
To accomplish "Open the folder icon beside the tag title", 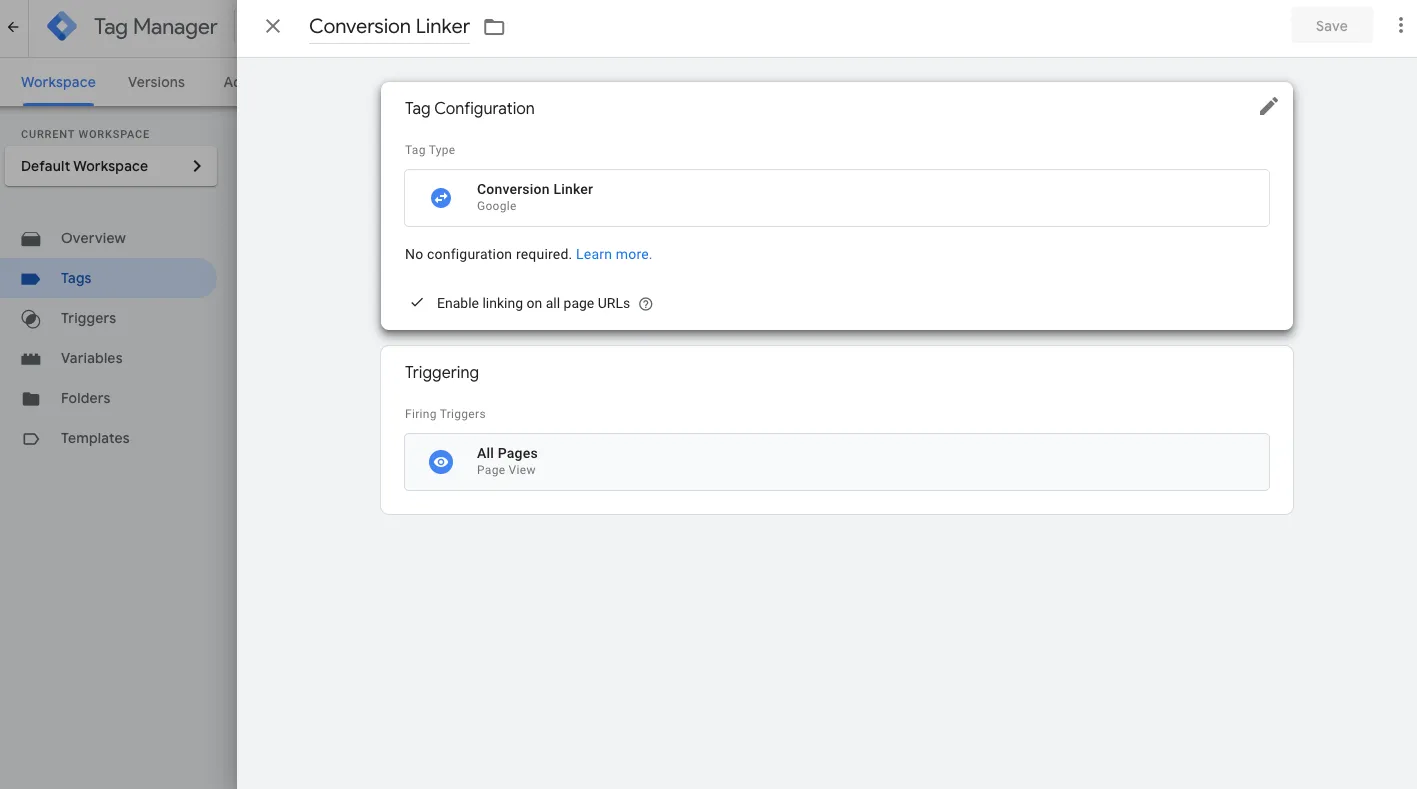I will tap(493, 27).
